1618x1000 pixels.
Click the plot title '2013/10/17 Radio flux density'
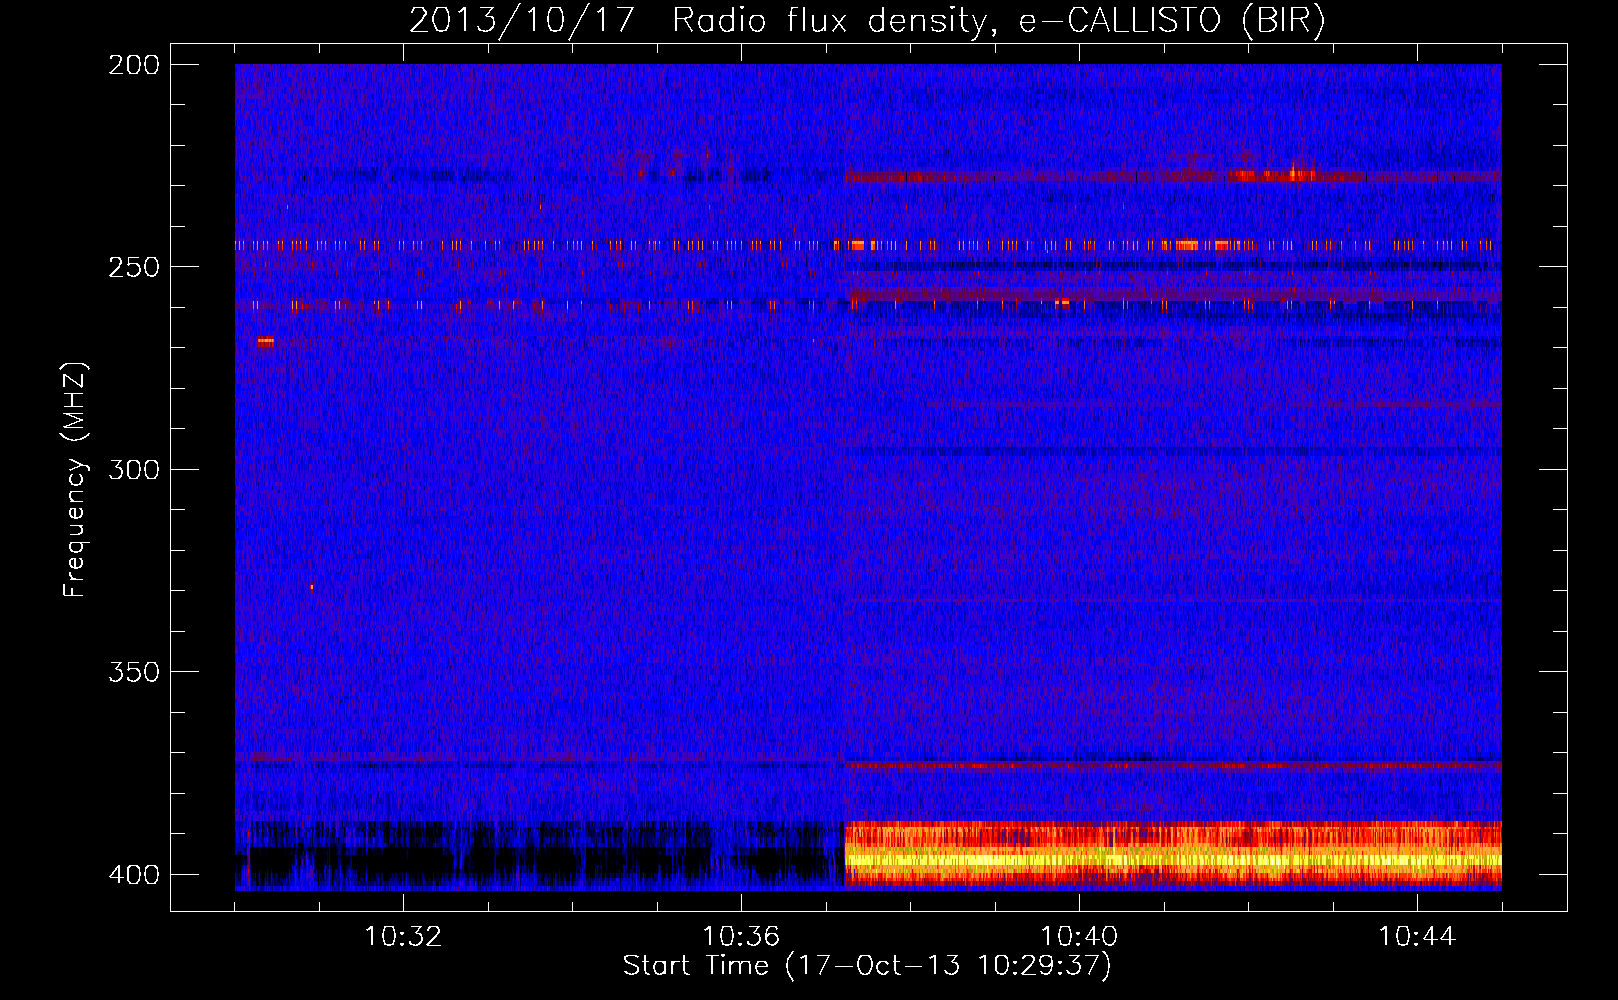pyautogui.click(x=868, y=20)
